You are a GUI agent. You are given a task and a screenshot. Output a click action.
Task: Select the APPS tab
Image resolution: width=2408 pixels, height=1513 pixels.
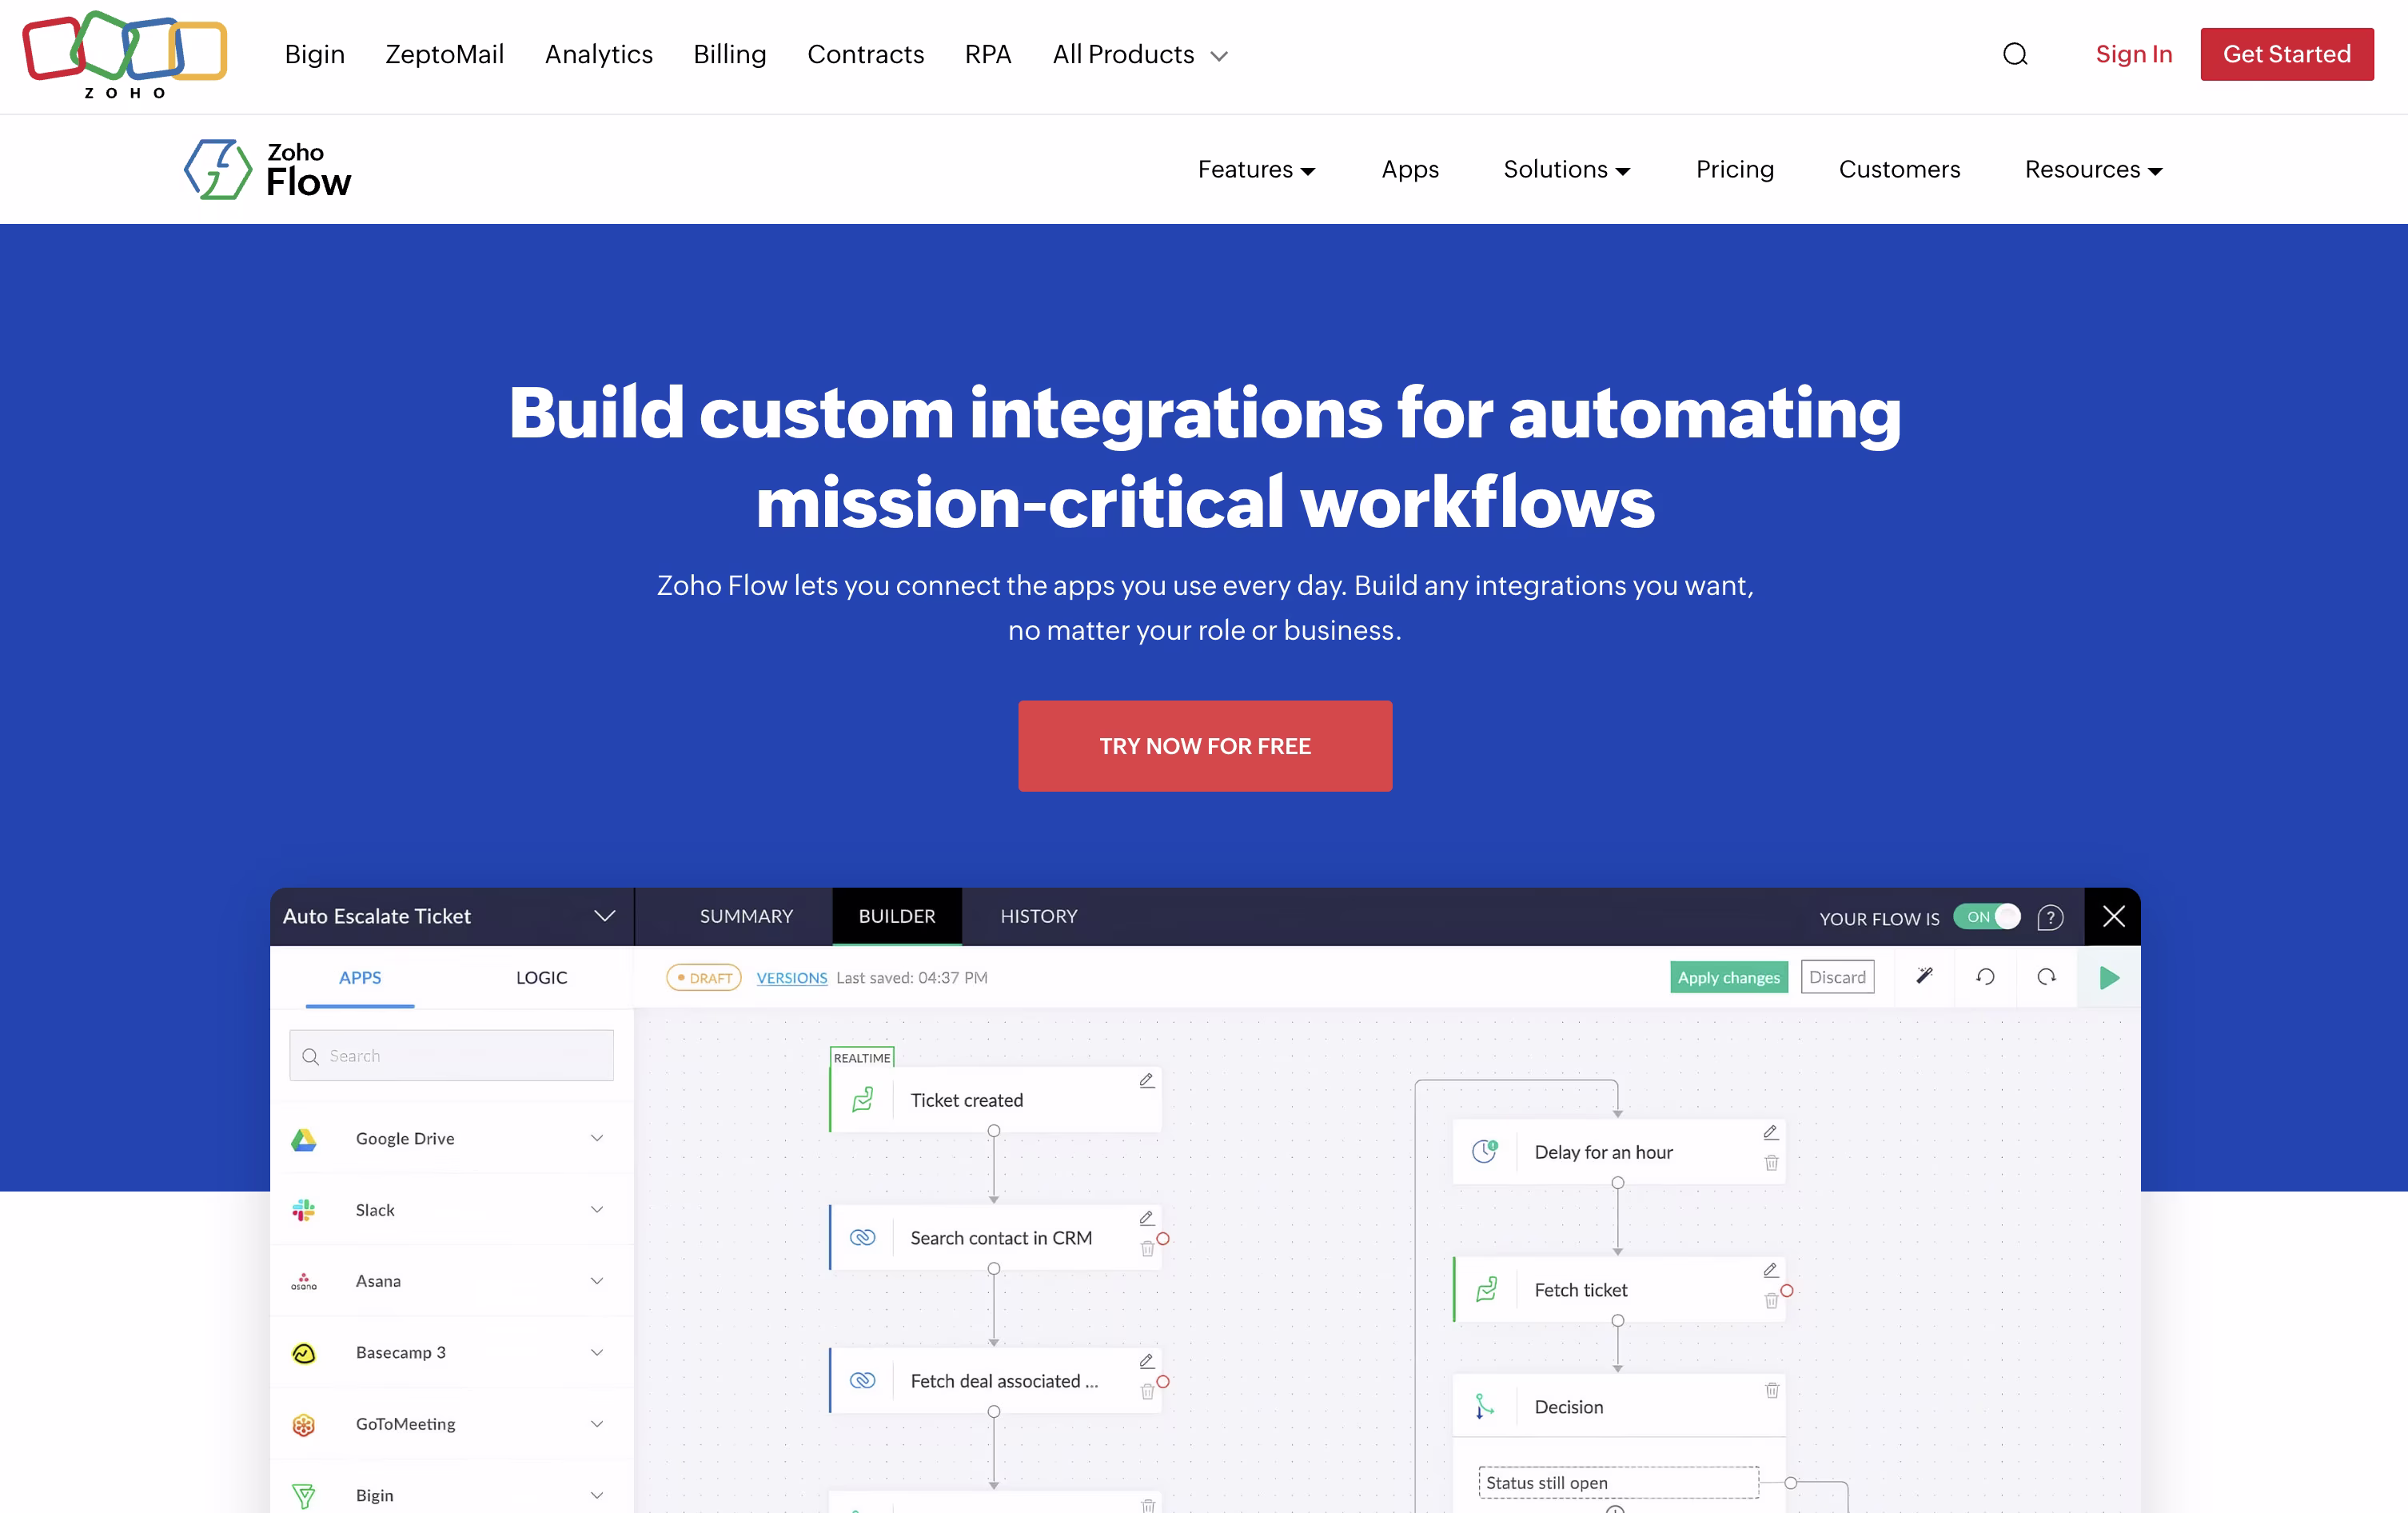(x=360, y=977)
